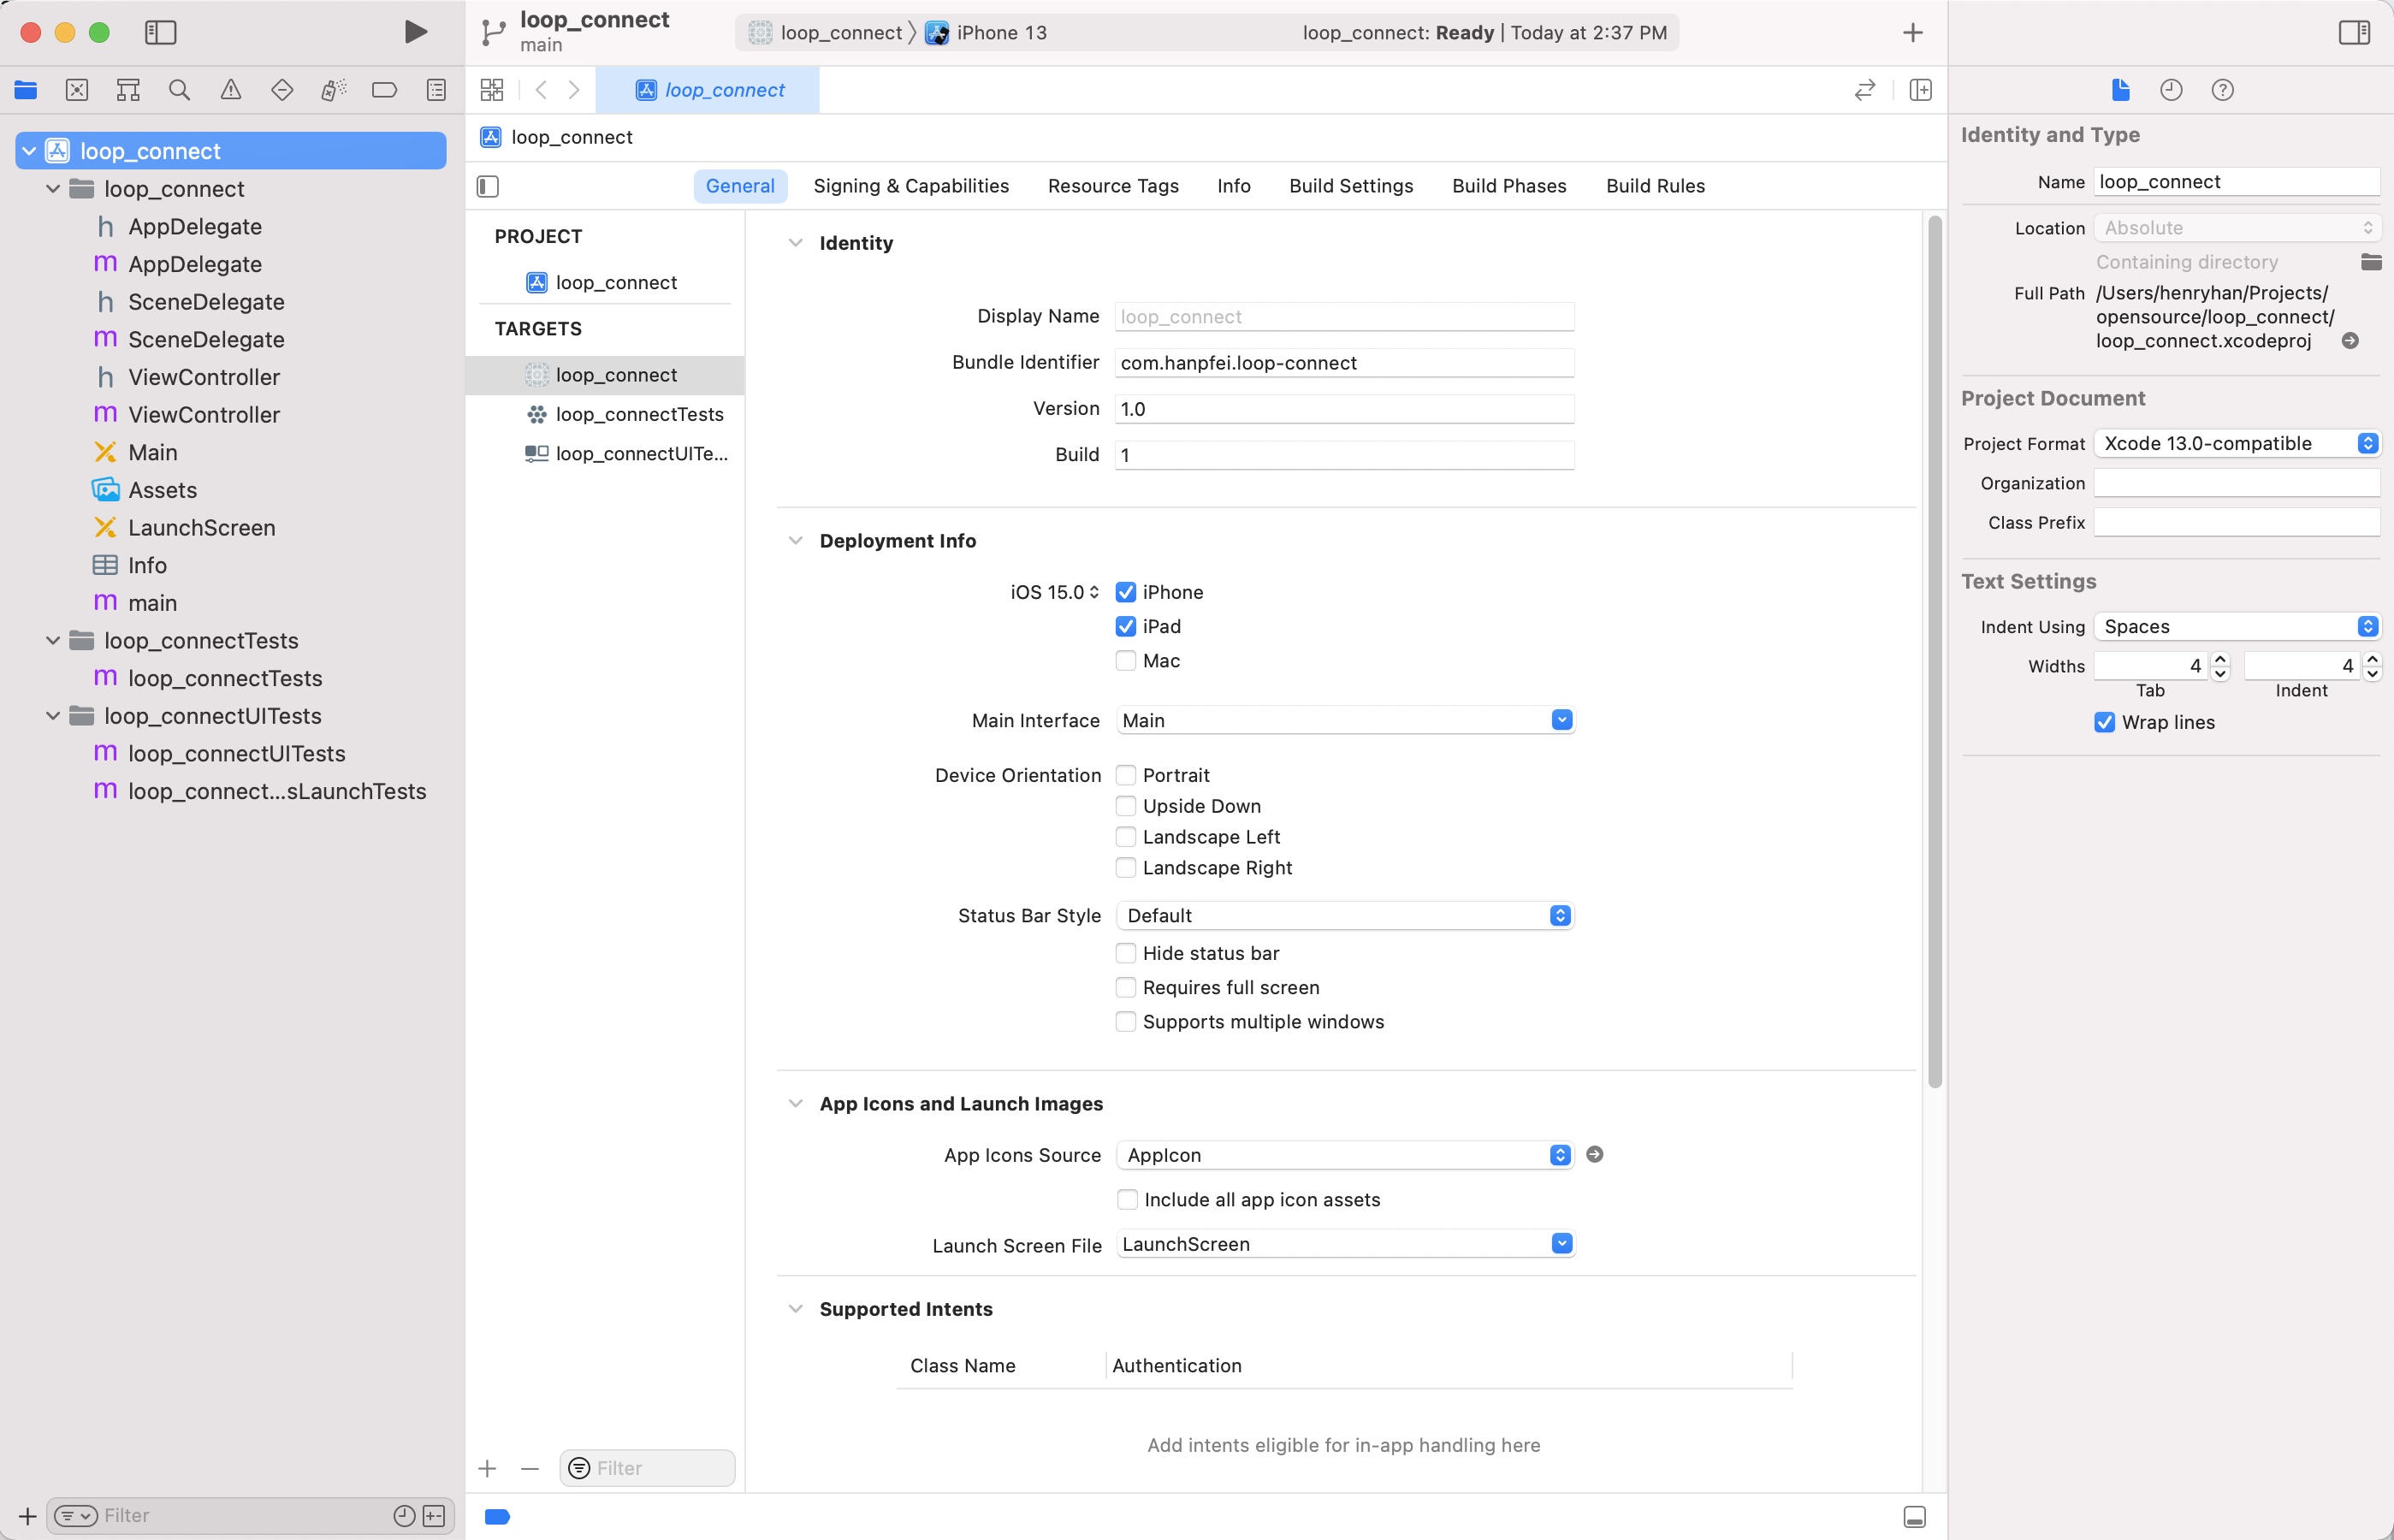Open the Status Bar Style dropdown

click(x=1345, y=915)
